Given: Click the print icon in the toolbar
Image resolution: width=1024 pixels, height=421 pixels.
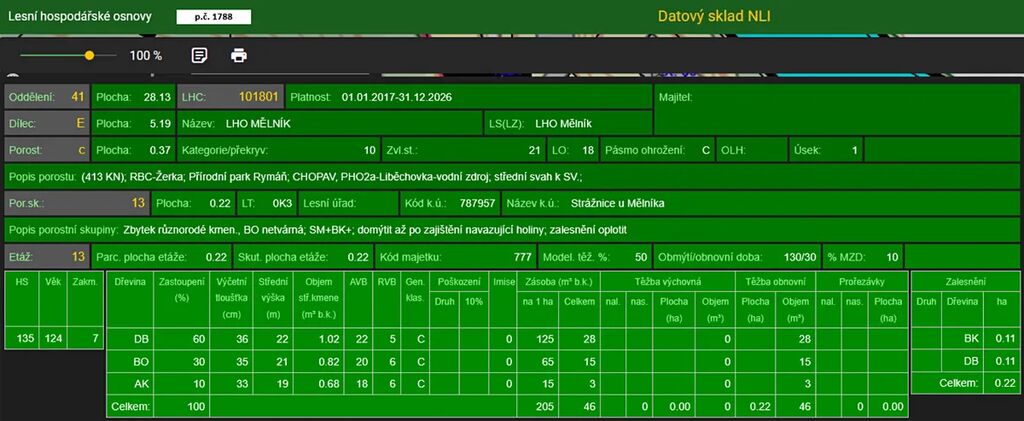Looking at the screenshot, I should [x=239, y=55].
